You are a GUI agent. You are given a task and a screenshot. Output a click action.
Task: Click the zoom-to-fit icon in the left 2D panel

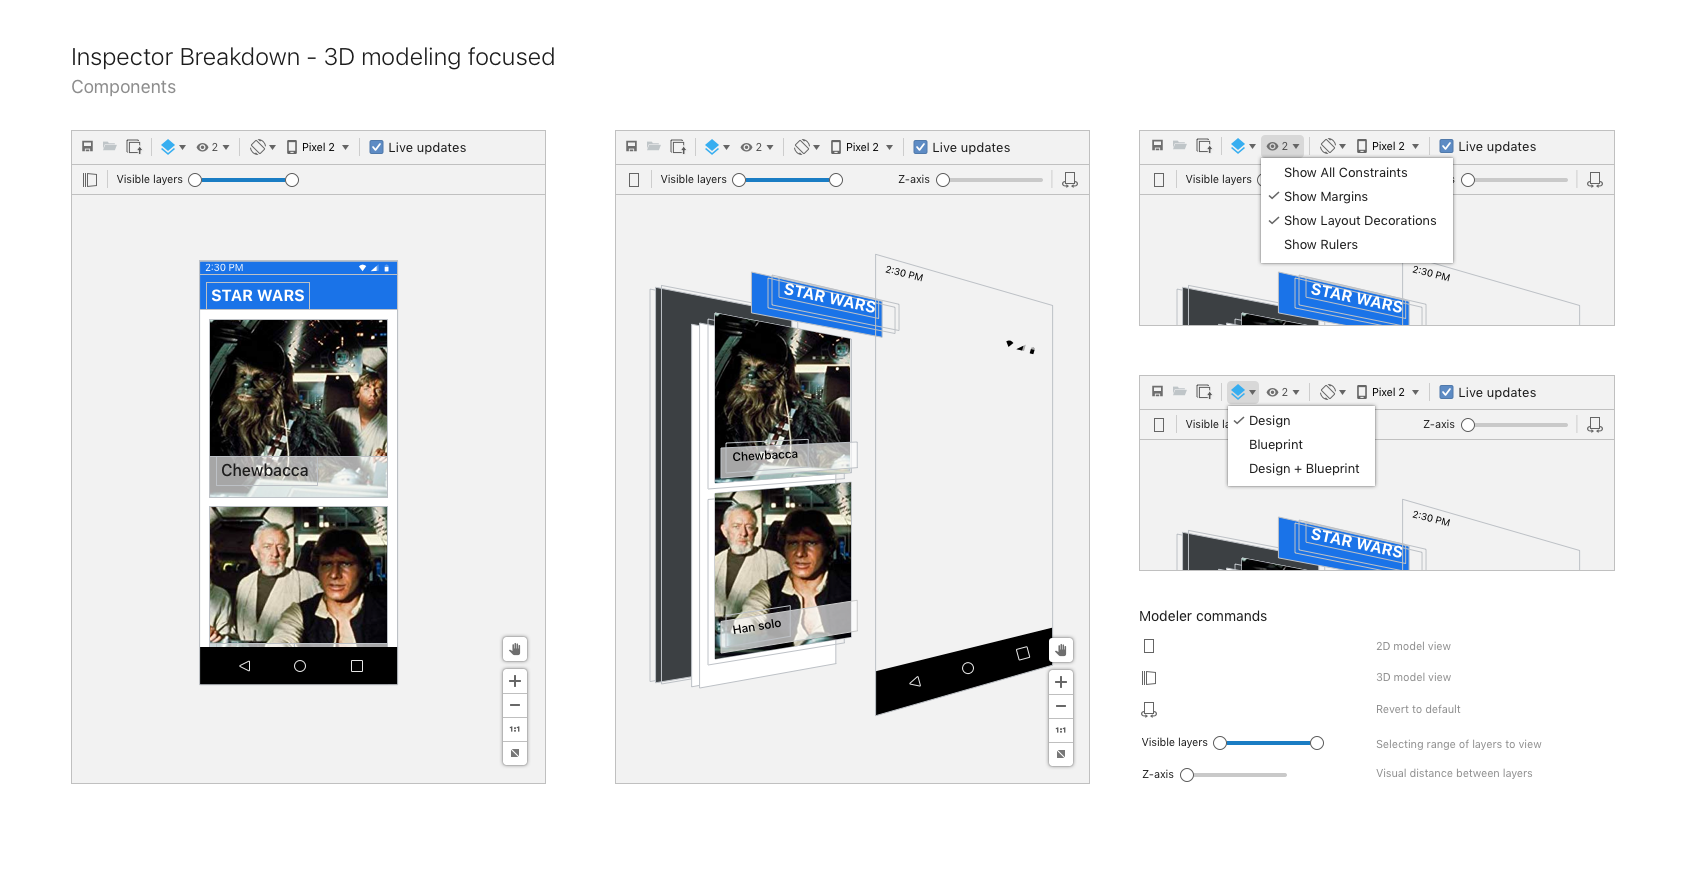point(515,753)
